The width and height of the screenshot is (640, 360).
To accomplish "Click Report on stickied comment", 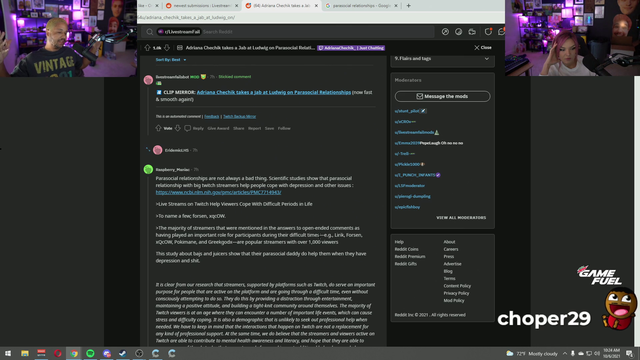I will tap(255, 128).
